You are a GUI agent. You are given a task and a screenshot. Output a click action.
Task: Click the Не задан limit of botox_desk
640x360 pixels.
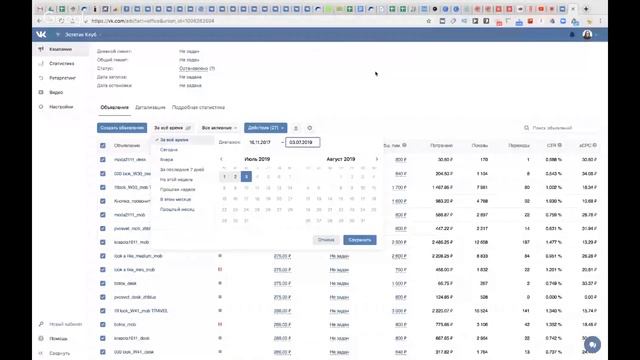click(x=339, y=284)
